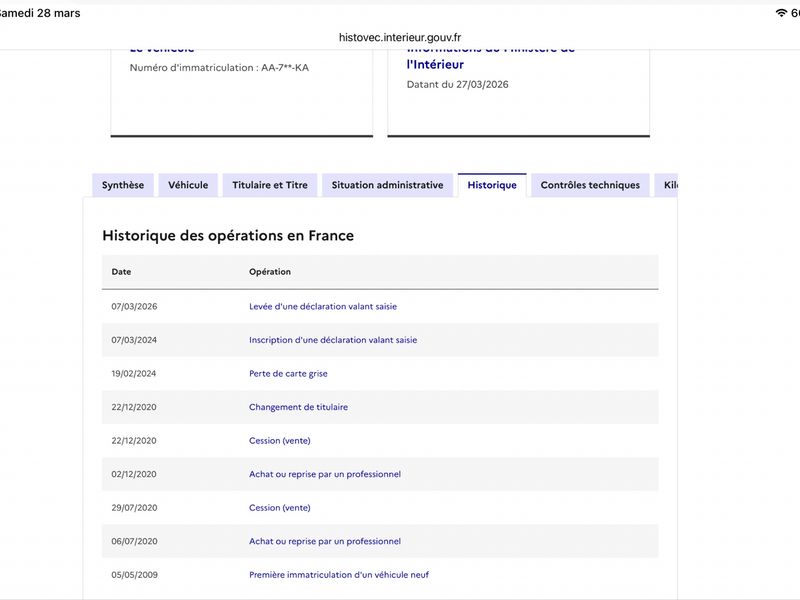Click Première immatriculation d'un véhicule neuf
The width and height of the screenshot is (800, 600).
(339, 575)
